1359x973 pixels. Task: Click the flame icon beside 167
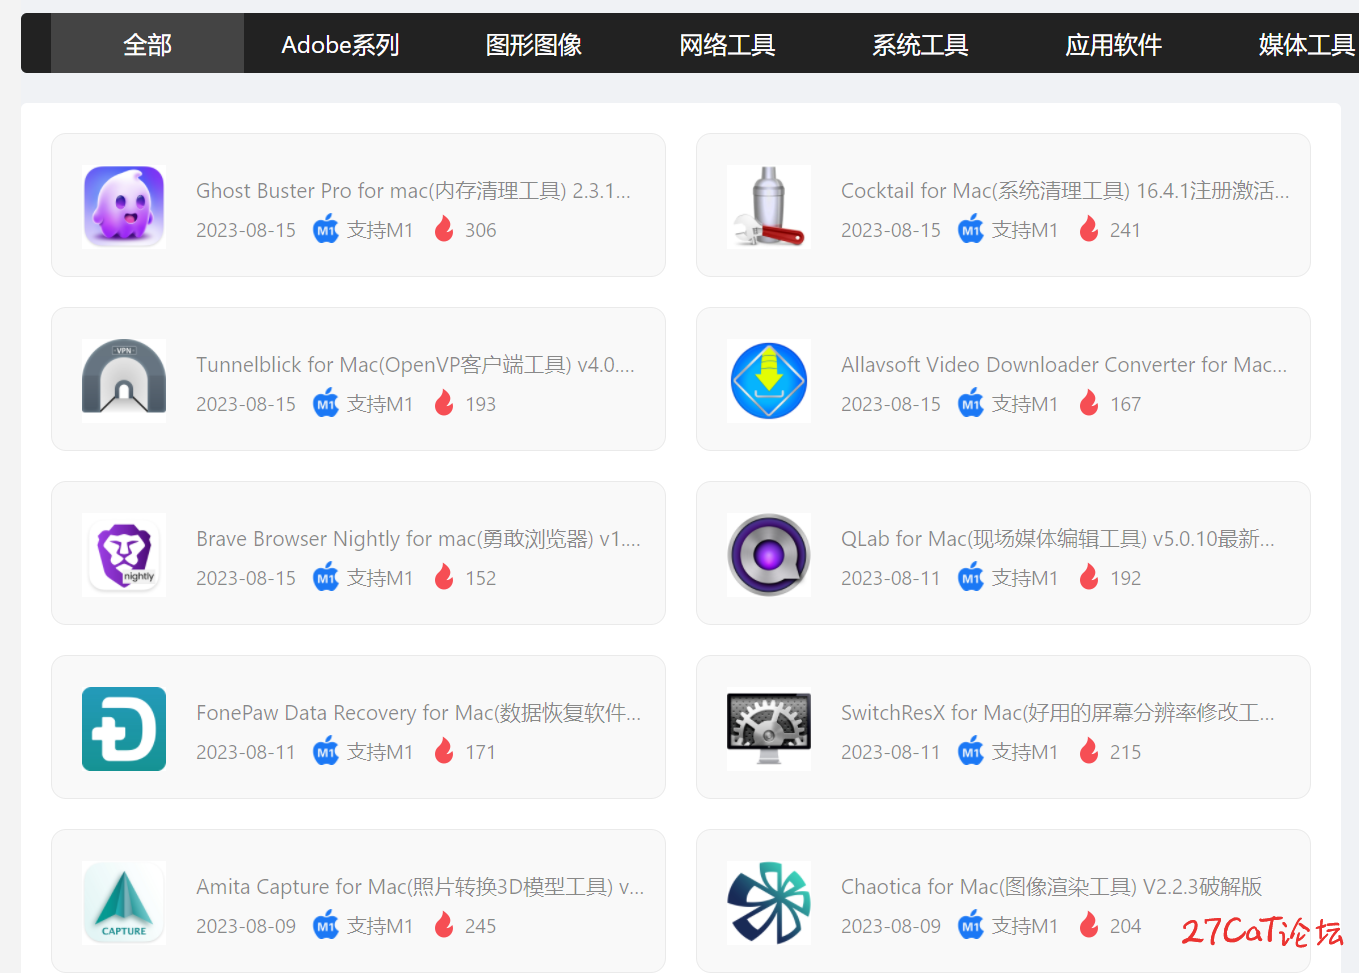click(x=1089, y=403)
